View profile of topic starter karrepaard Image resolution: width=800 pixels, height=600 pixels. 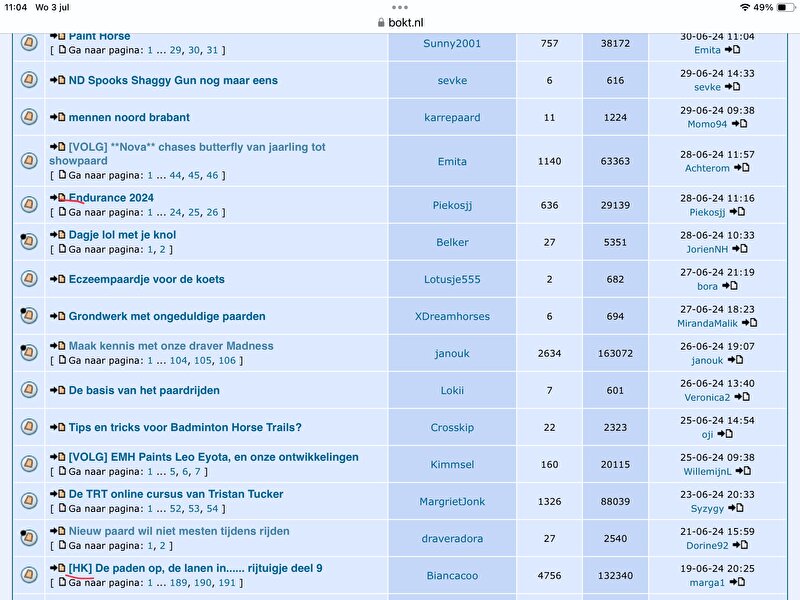point(452,117)
